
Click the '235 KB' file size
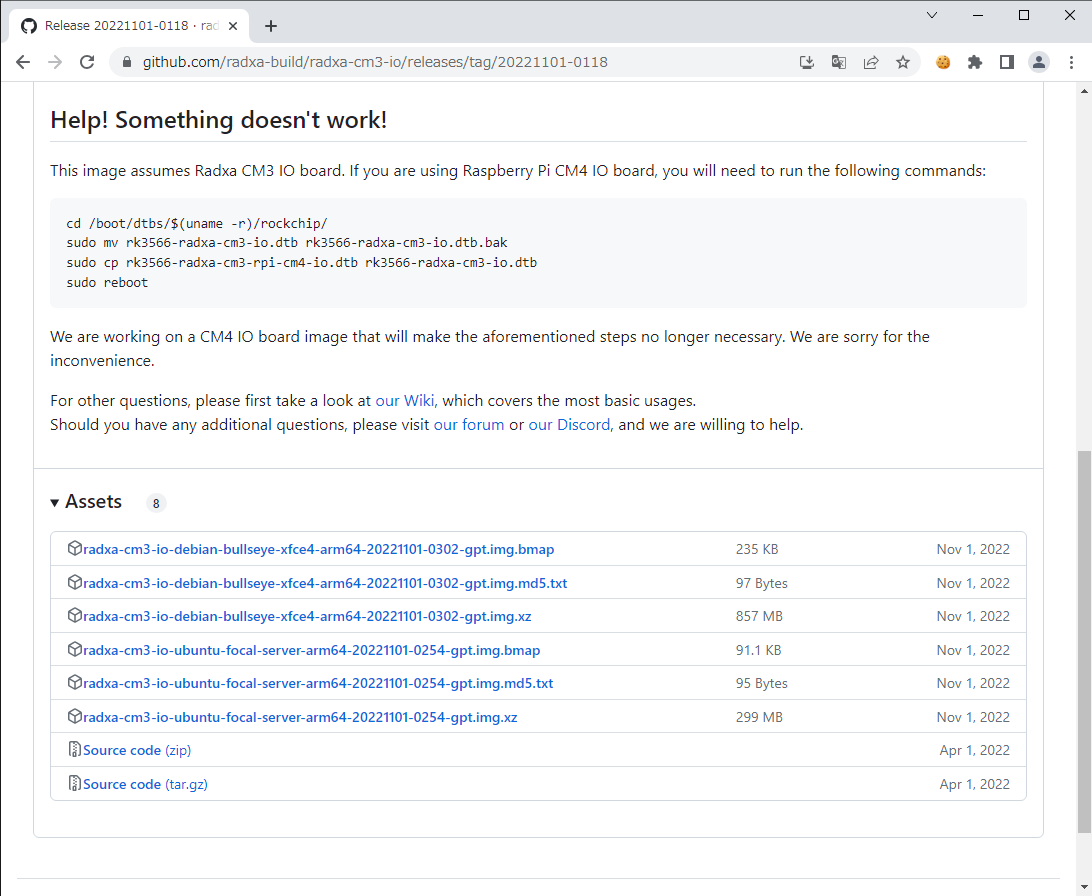757,549
